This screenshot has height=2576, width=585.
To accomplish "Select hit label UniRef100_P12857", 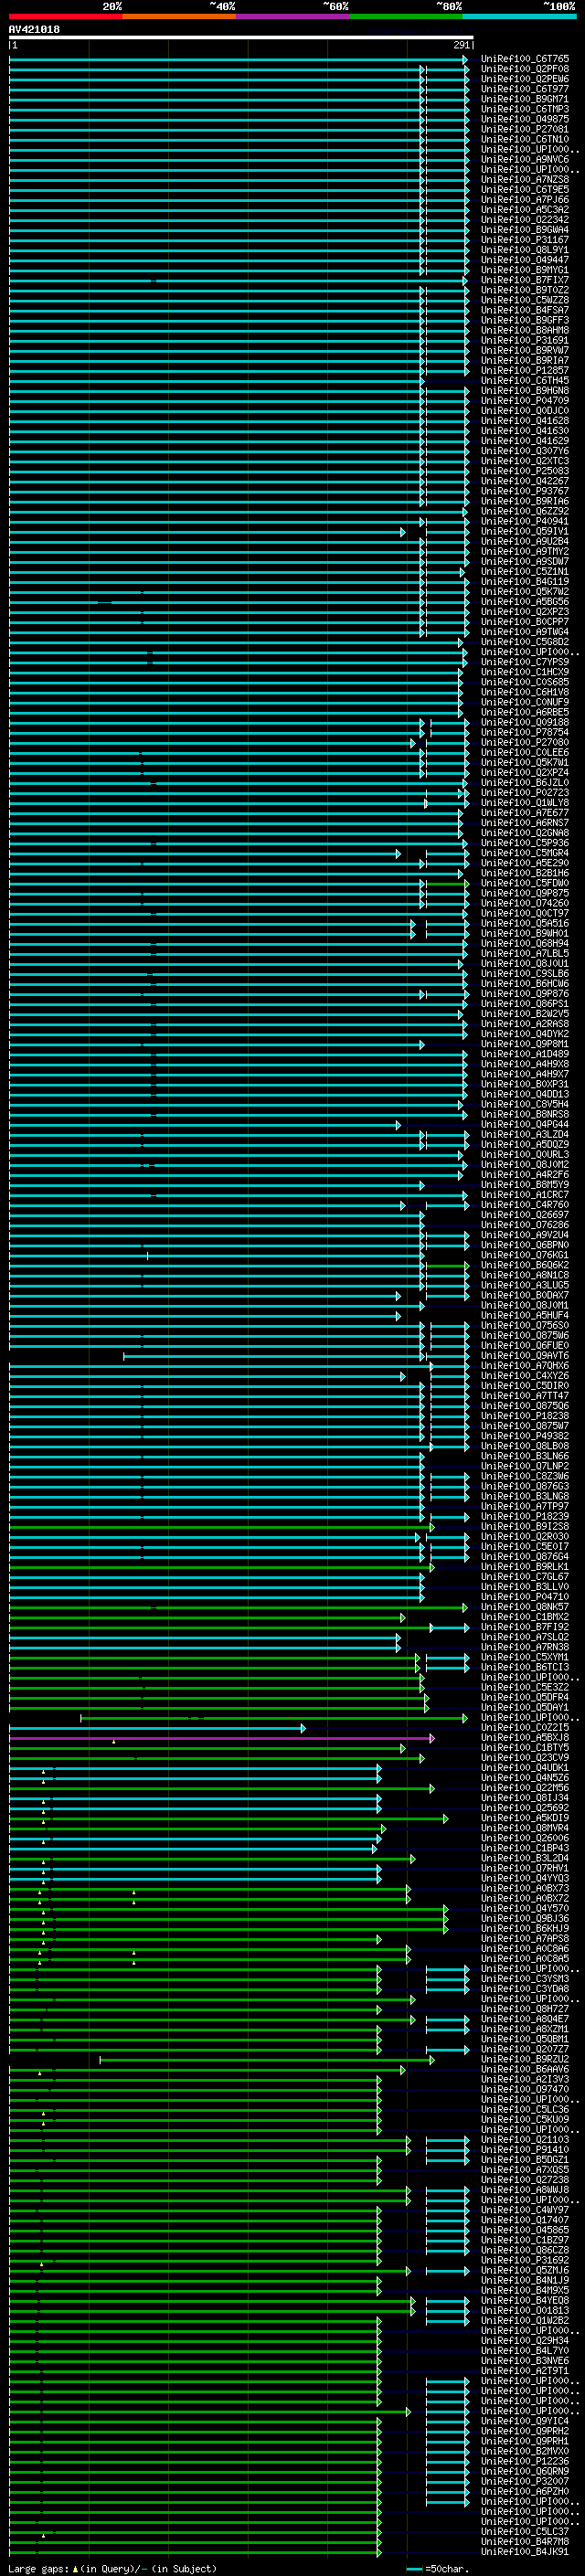I will click(525, 371).
